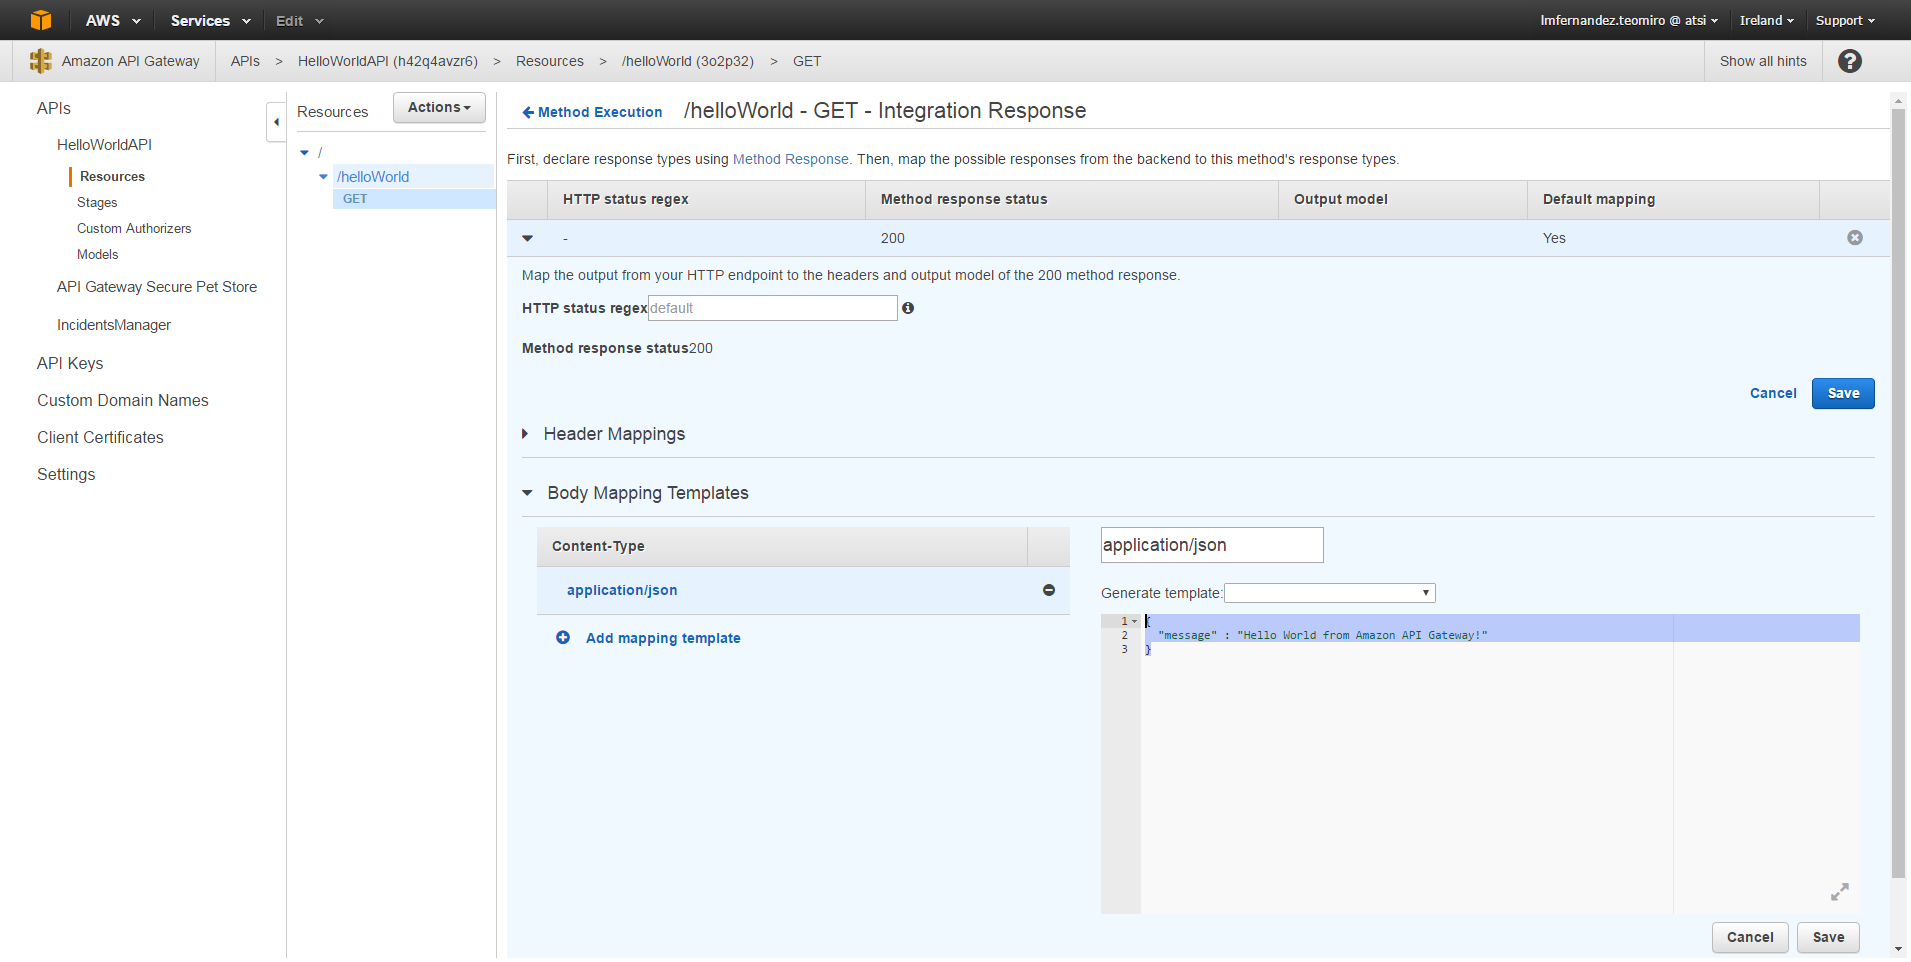Image resolution: width=1911 pixels, height=962 pixels.
Task: Open Custom Authorizers in sidebar
Action: [x=134, y=228]
